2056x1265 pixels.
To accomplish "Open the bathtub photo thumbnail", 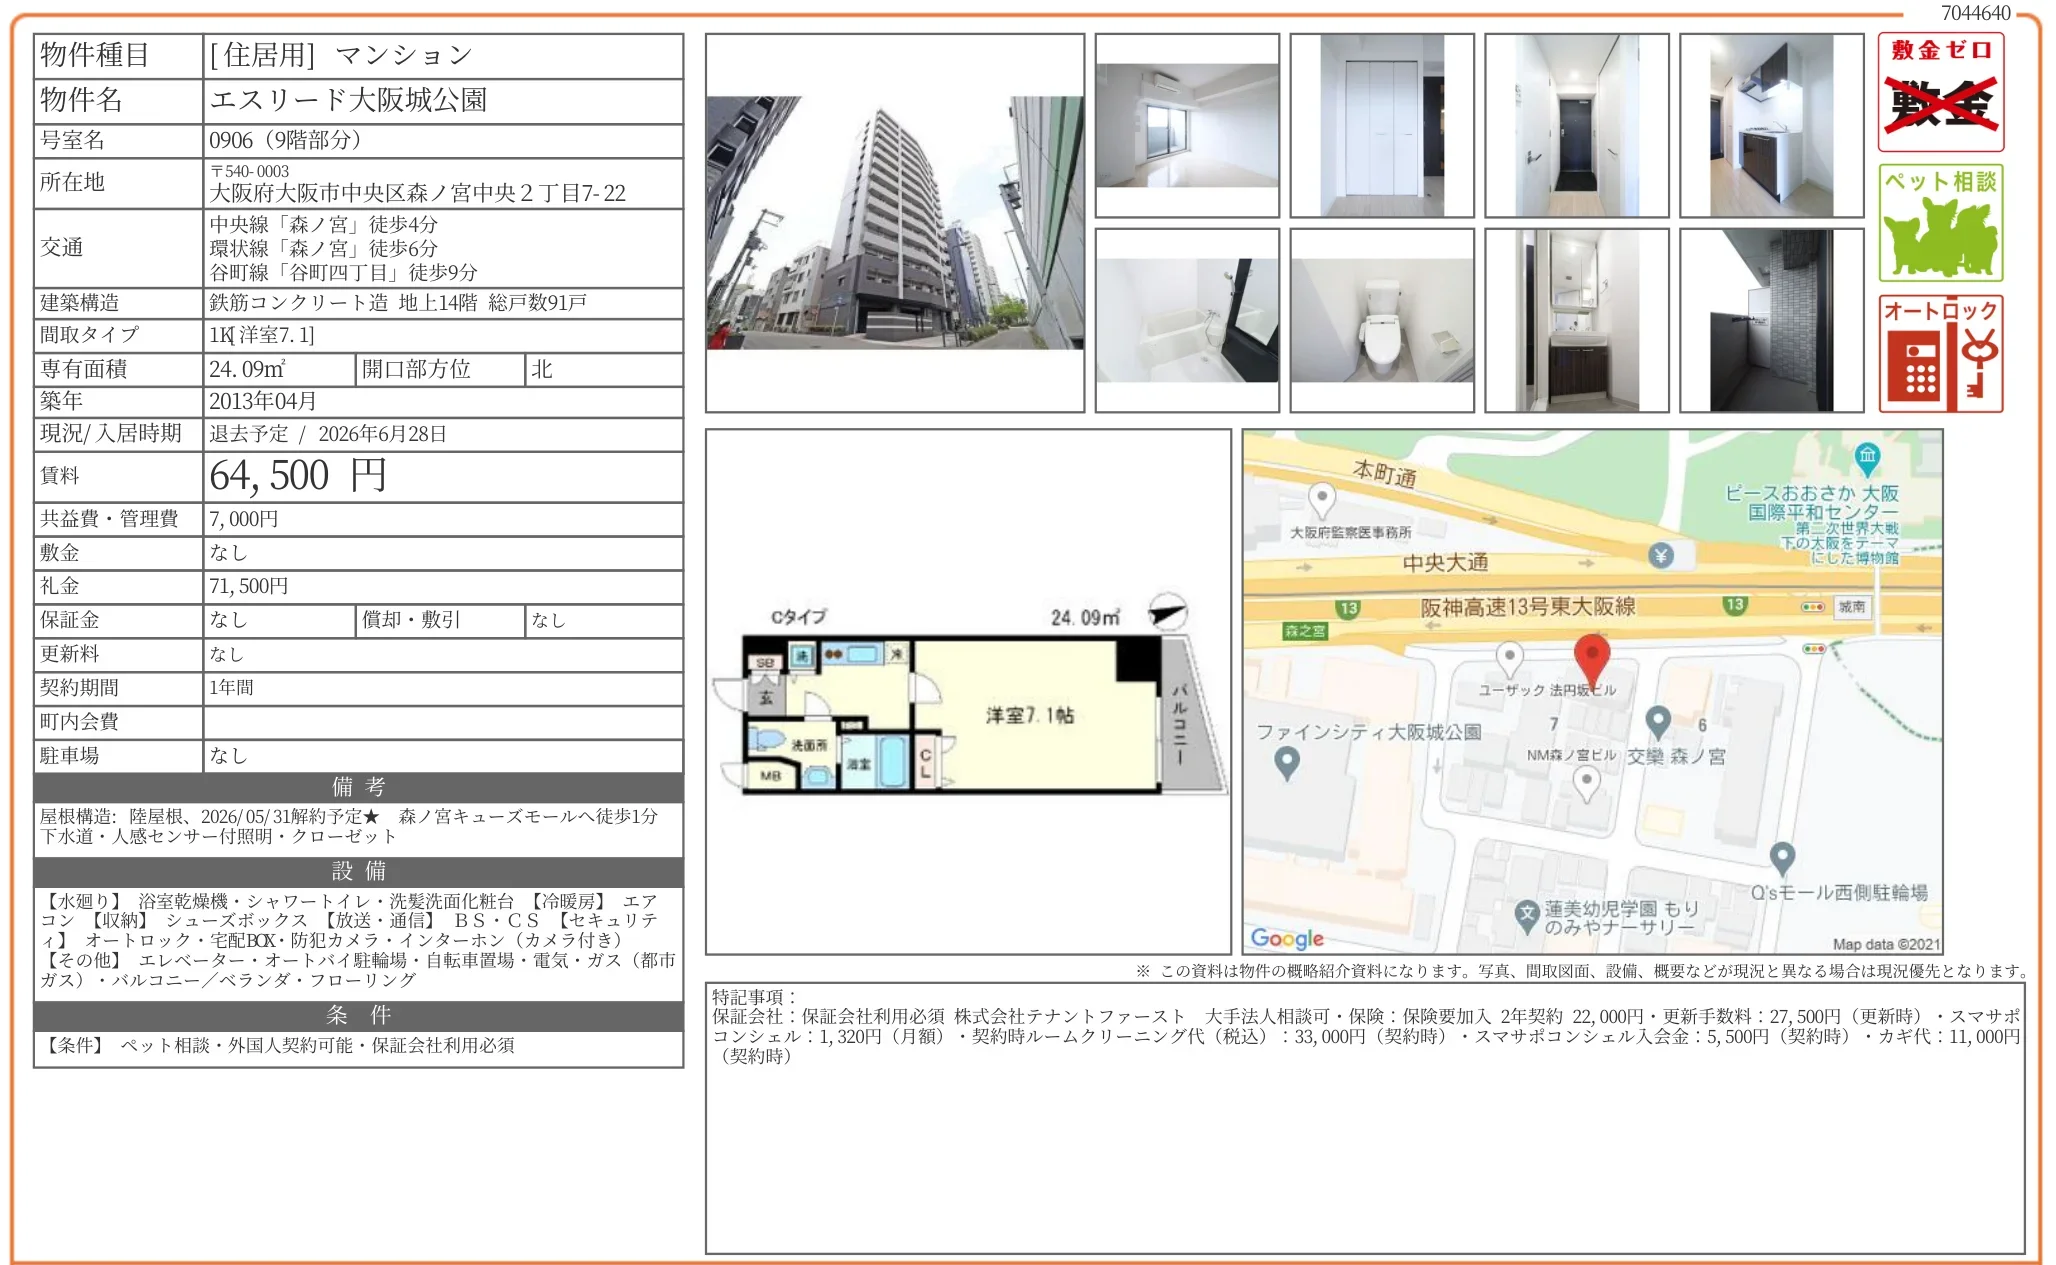I will click(x=1187, y=321).
